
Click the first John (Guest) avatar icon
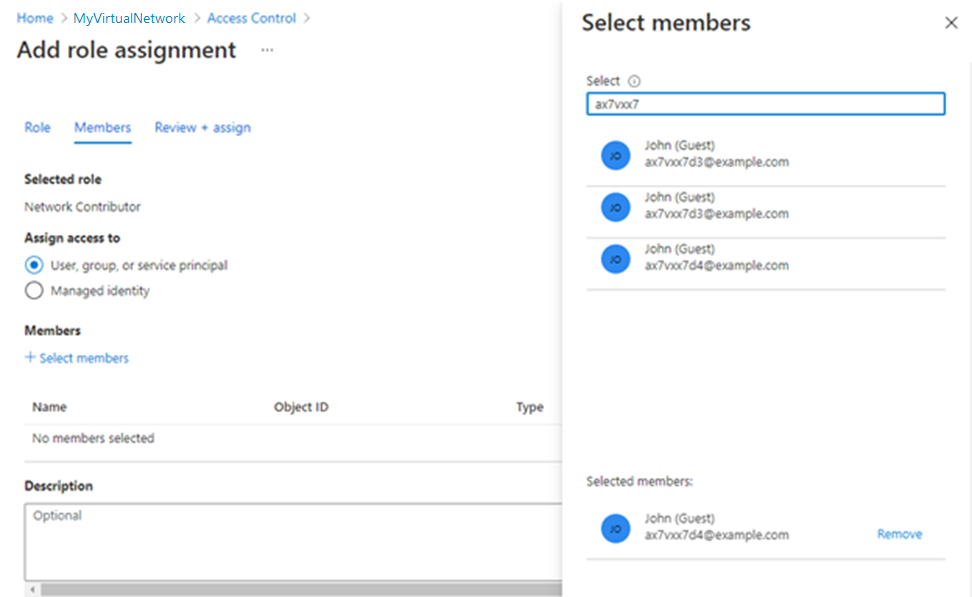[x=615, y=155]
